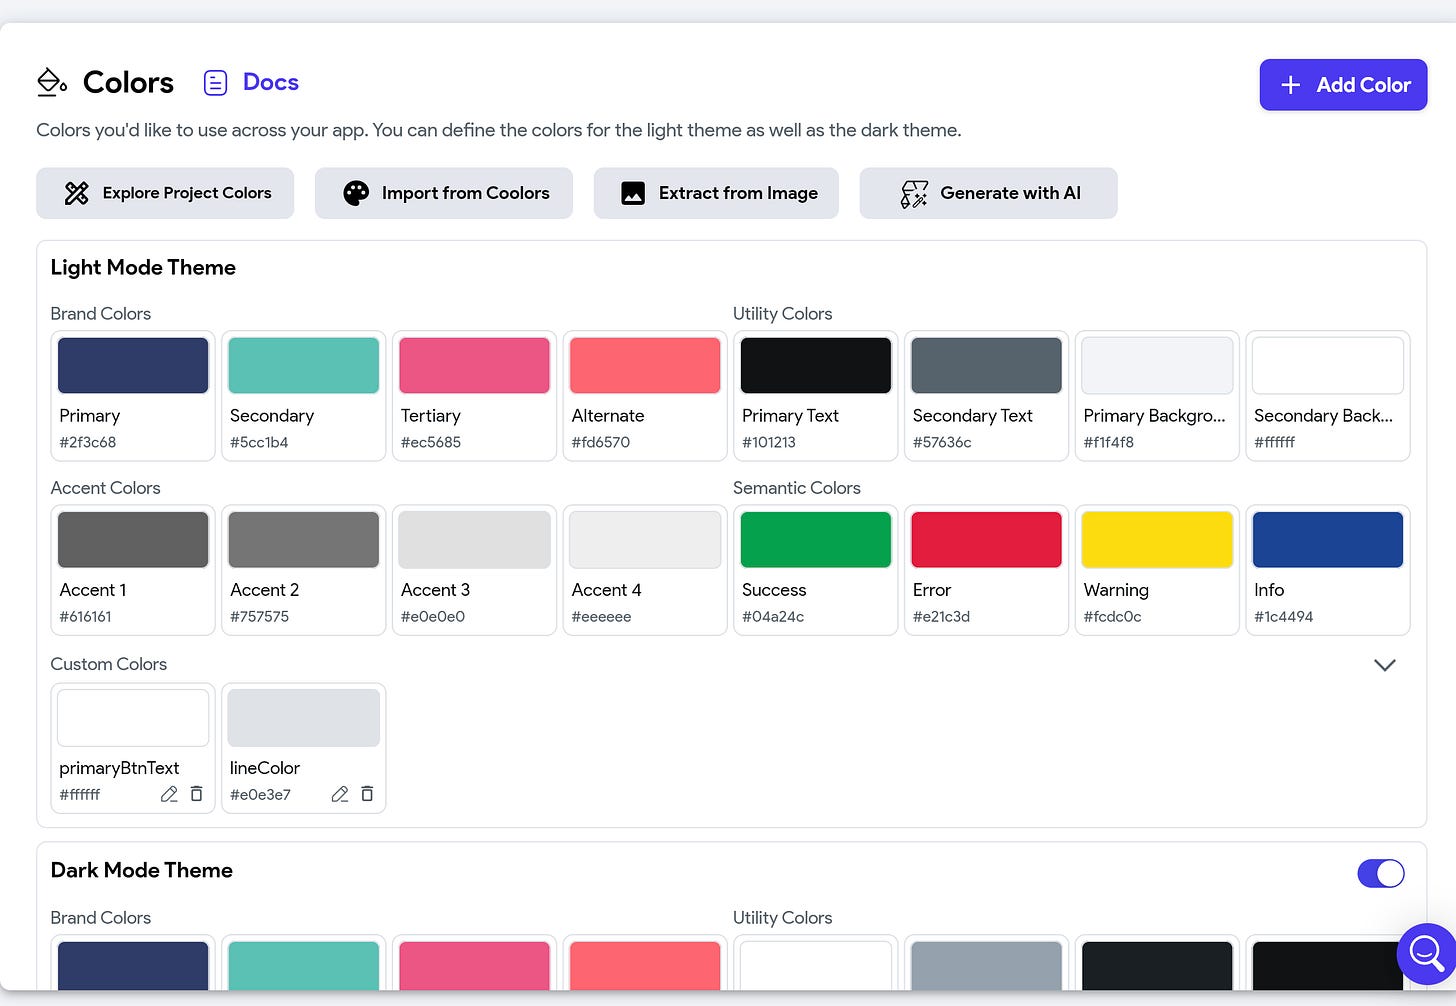The height and width of the screenshot is (1006, 1456).
Task: Click the hex value #1c4494
Action: pos(1284,617)
